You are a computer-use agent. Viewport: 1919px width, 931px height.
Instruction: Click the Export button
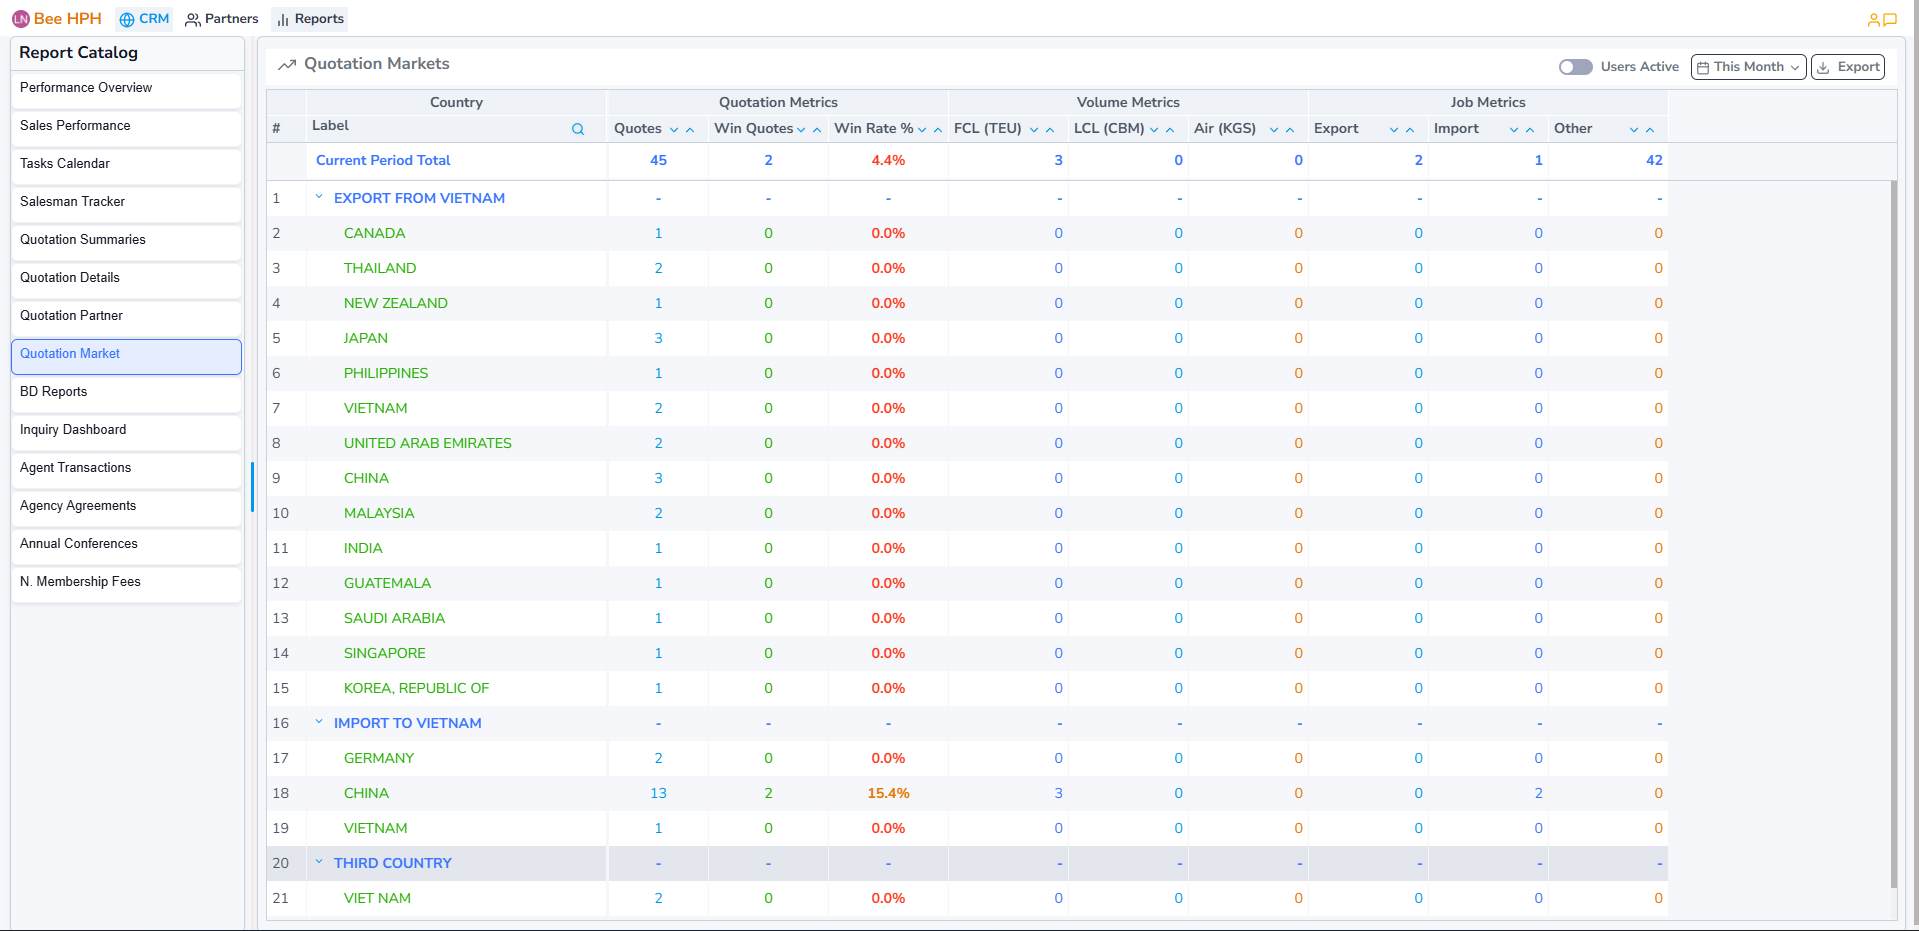point(1847,66)
